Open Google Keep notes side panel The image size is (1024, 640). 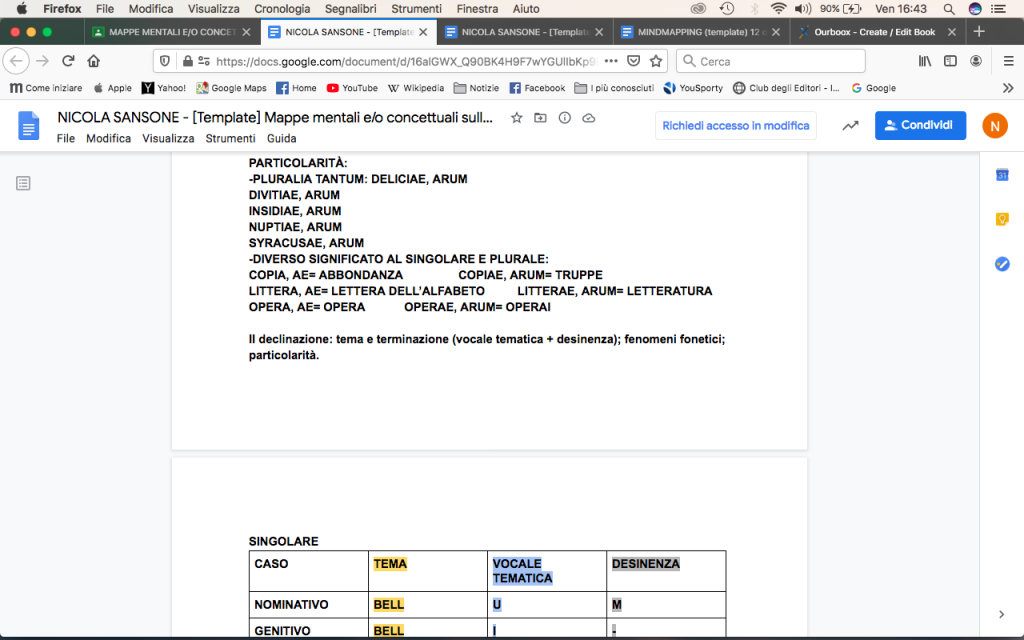(x=1002, y=220)
